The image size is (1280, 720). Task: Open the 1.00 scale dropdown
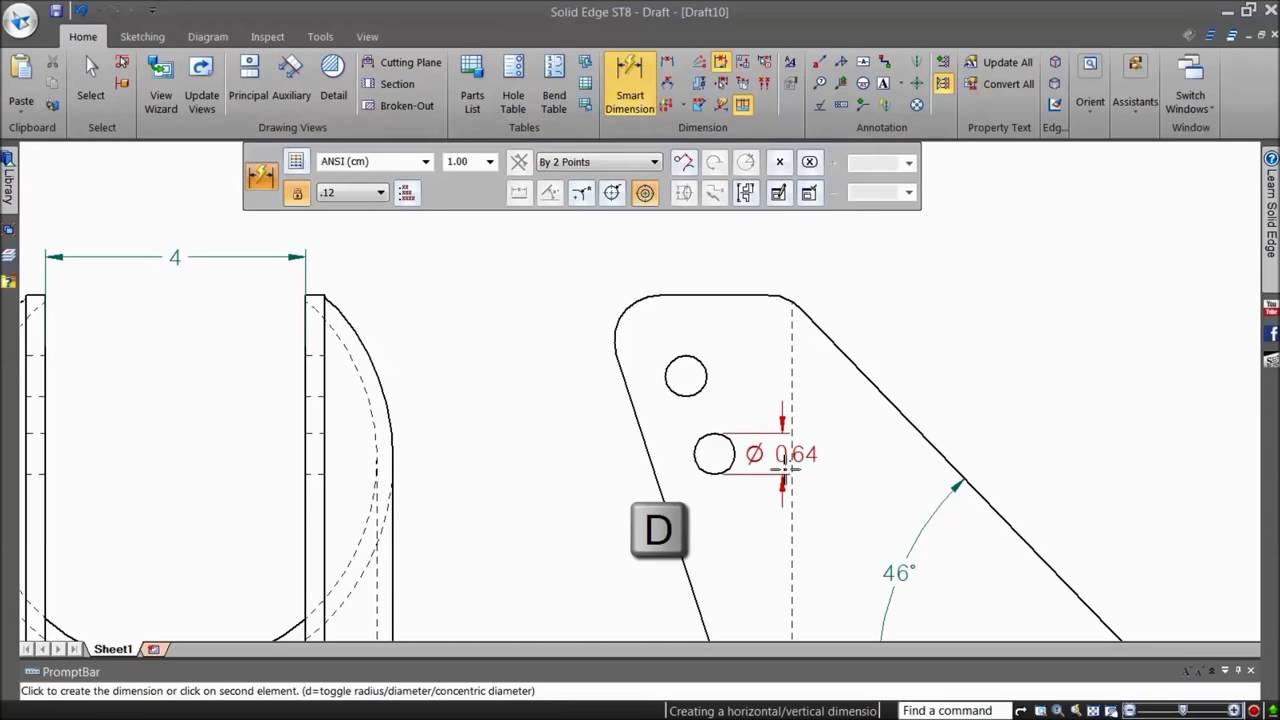click(x=470, y=162)
